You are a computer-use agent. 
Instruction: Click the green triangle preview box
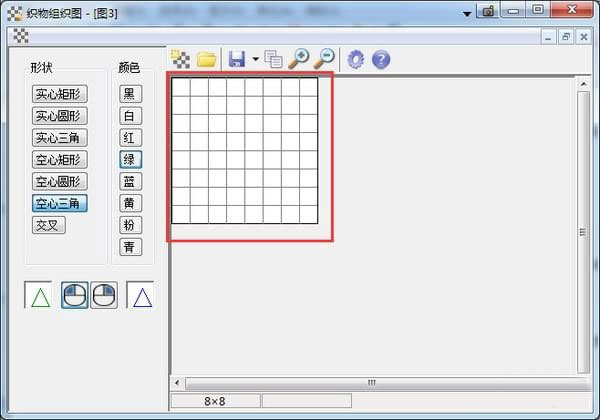[x=38, y=295]
